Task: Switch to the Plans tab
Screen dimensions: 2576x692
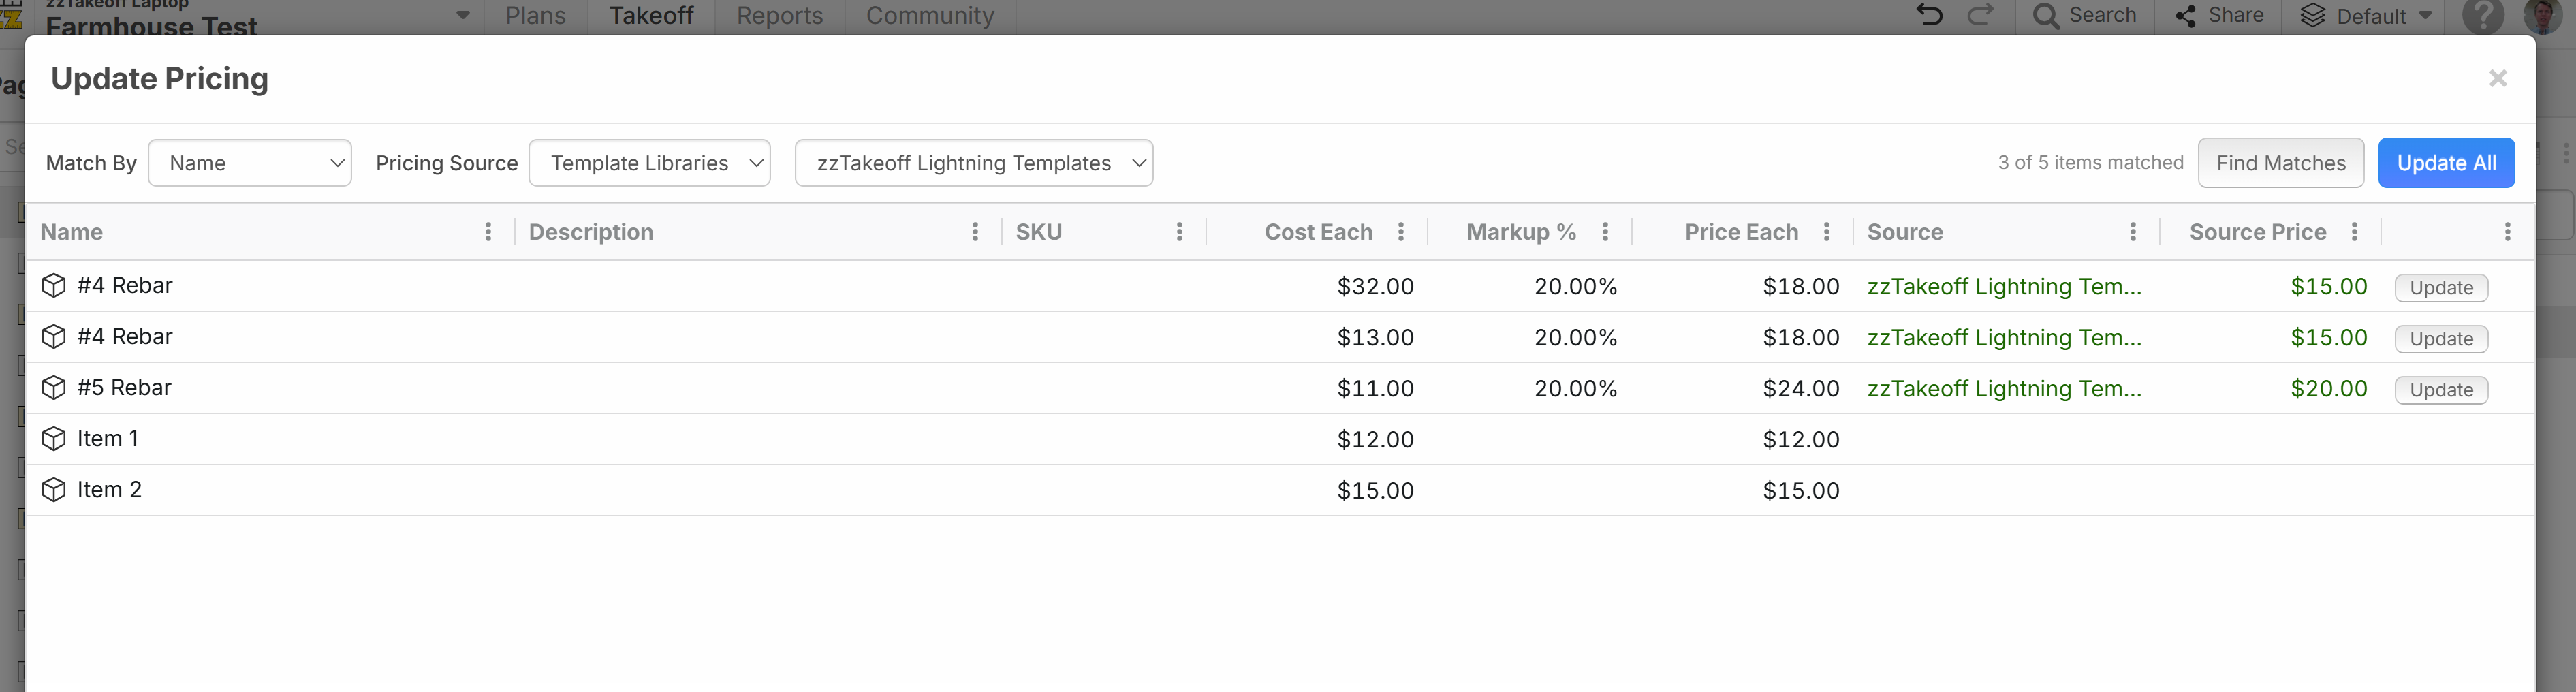Action: [535, 16]
